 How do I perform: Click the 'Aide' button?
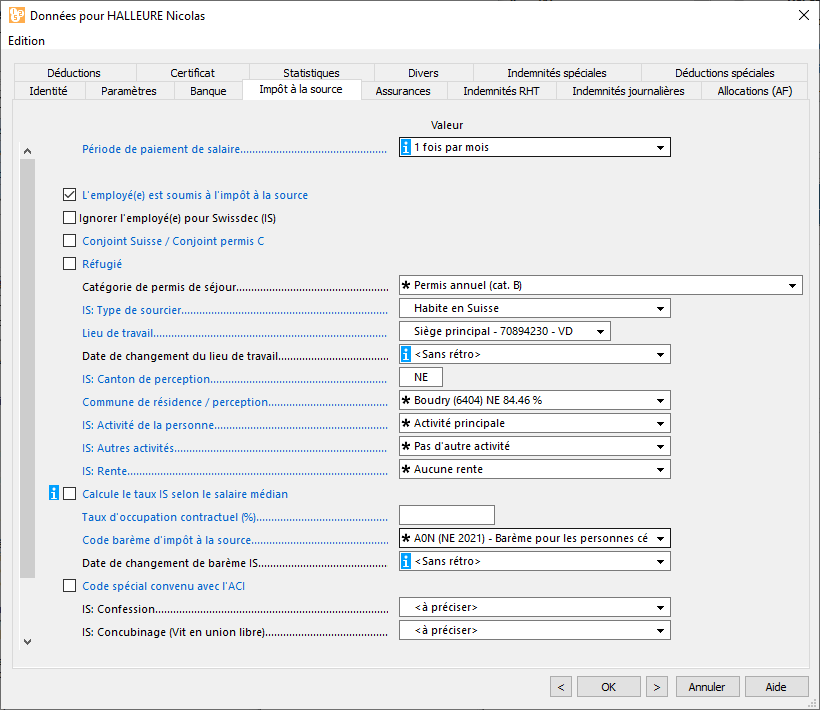pyautogui.click(x=776, y=686)
